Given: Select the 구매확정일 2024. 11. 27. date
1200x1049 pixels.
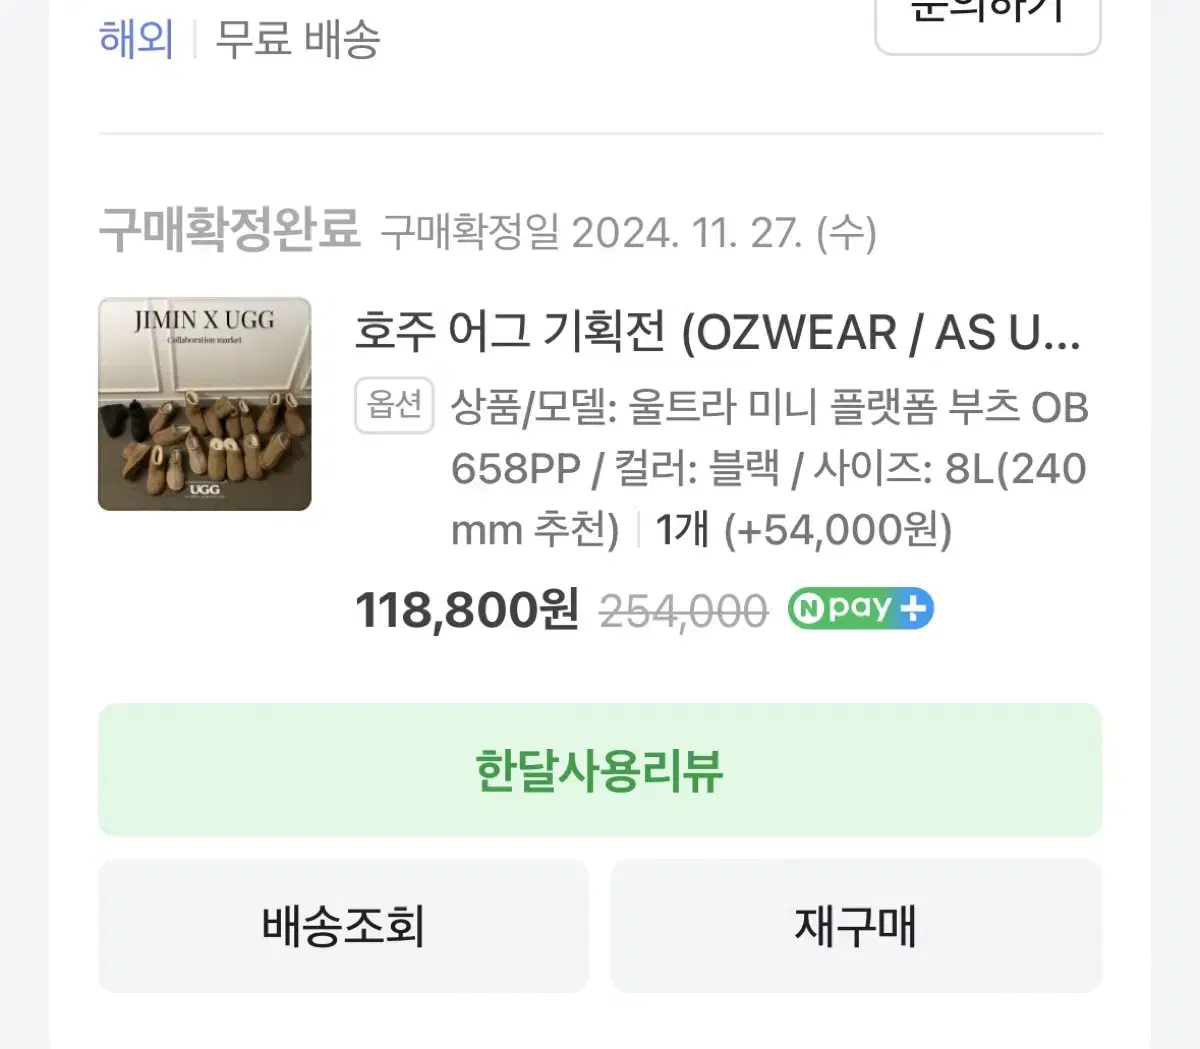Looking at the screenshot, I should [628, 233].
